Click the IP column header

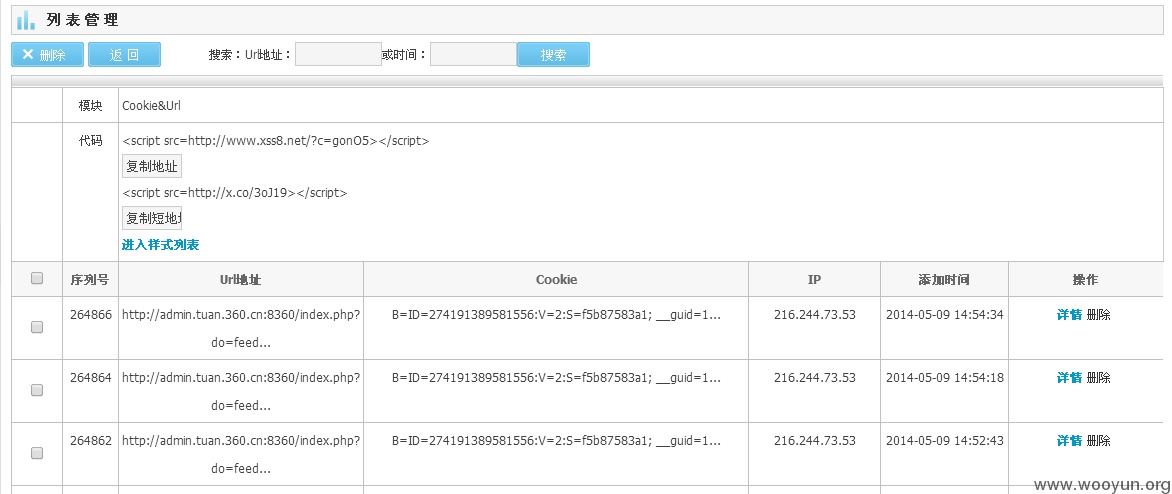814,280
